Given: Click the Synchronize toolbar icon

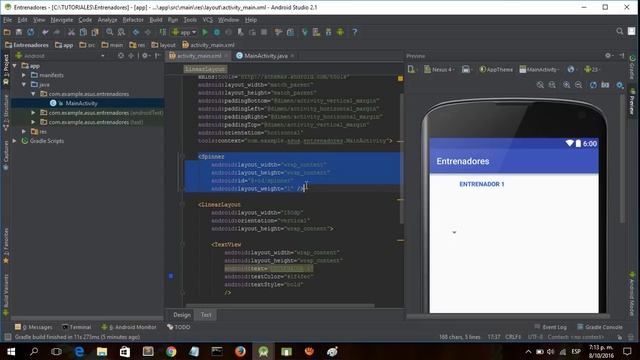Looking at the screenshot, I should click(31, 32).
